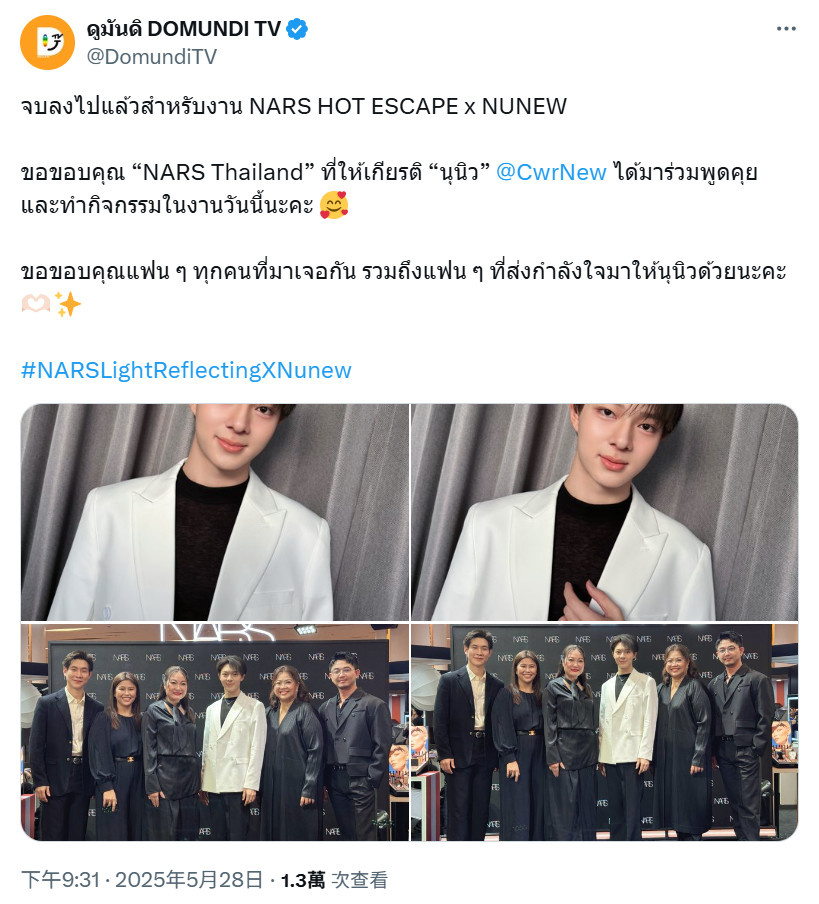Click the blue verified badge
Screen dimensions: 819x904
point(297,29)
